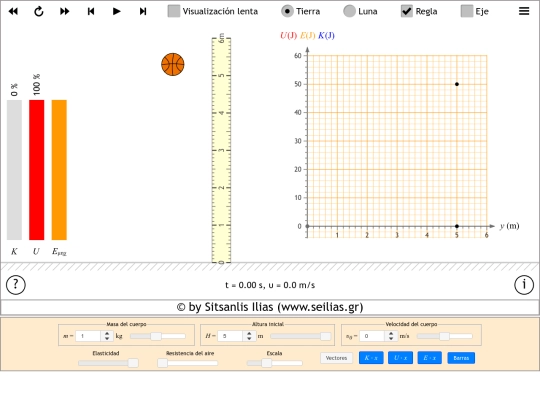Click the Sitsanlis Ilias copyright text
Image resolution: width=540 pixels, height=405 pixels.
(x=270, y=307)
